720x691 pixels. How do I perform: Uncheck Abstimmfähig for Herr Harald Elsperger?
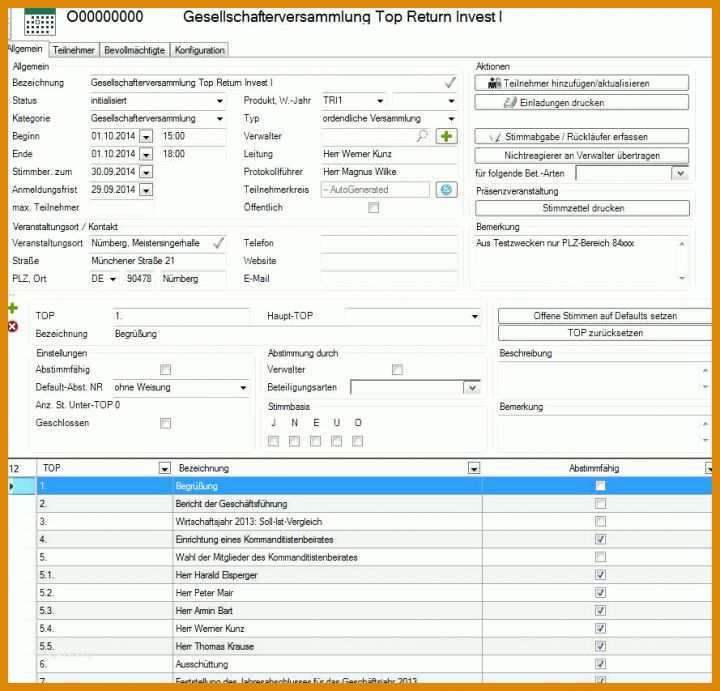pos(600,574)
